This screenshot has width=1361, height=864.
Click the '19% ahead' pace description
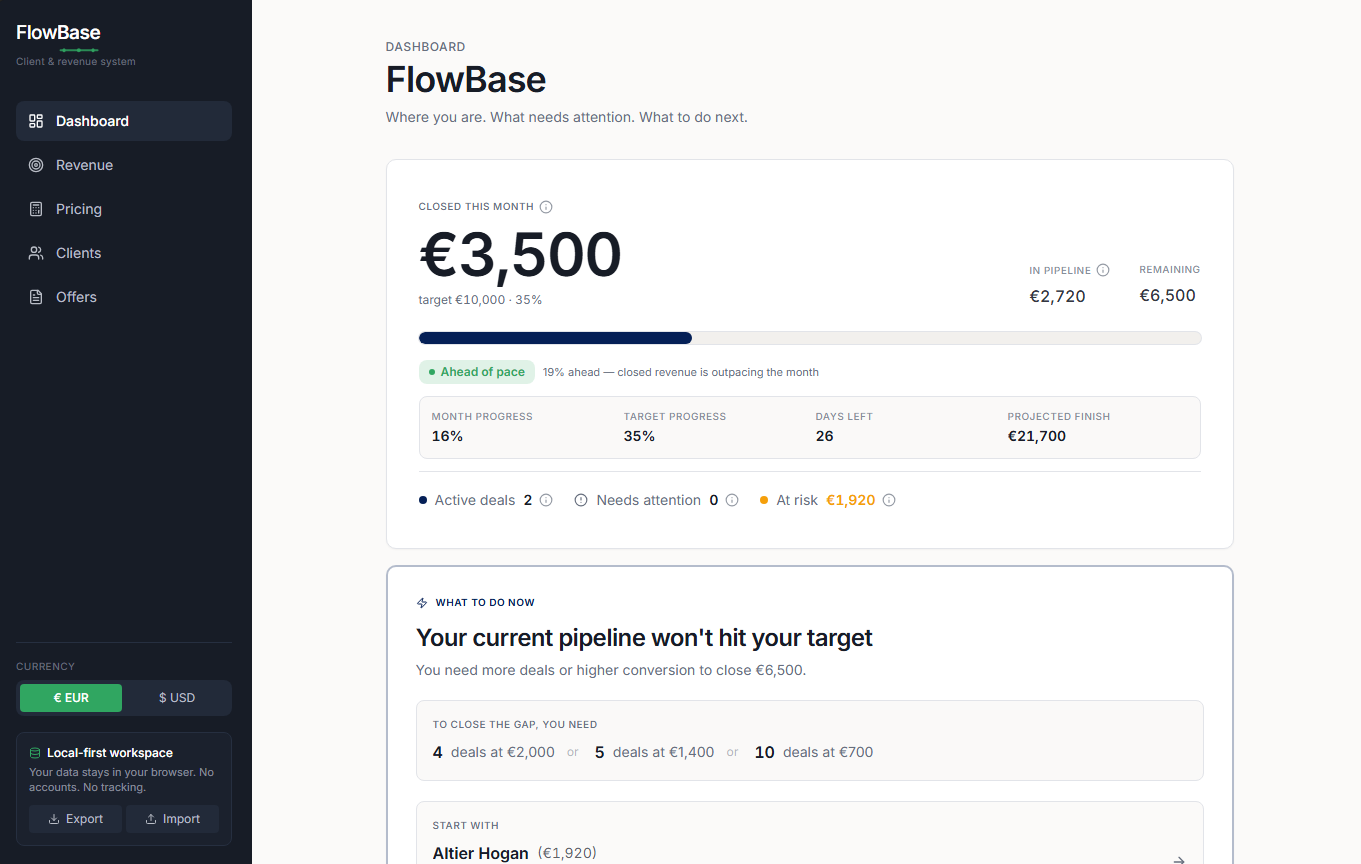tap(681, 372)
